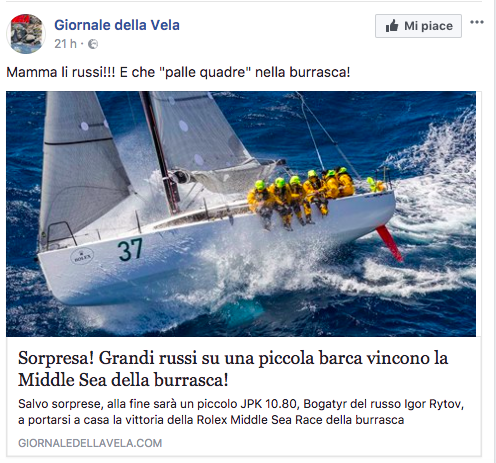Click the 21 h post timestamp
This screenshot has width=496, height=463.
tap(65, 44)
